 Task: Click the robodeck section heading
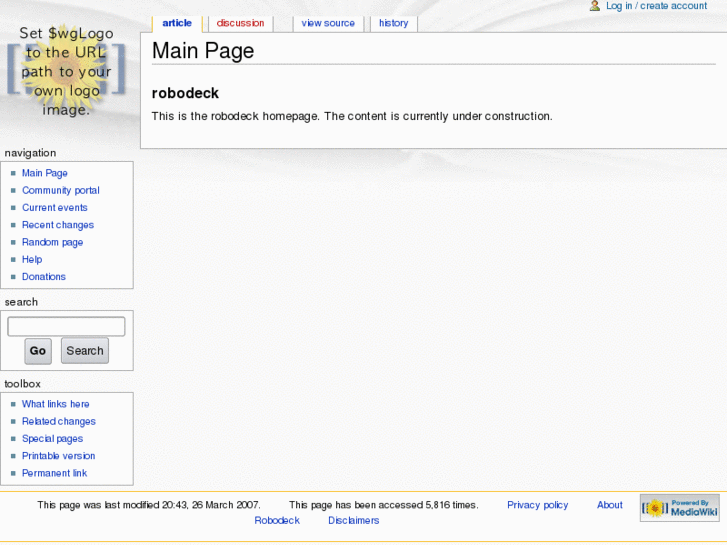(185, 93)
